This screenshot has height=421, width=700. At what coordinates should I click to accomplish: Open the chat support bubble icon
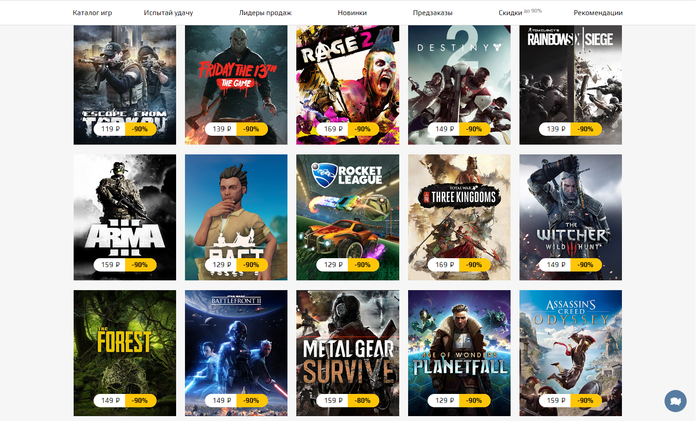pos(675,400)
